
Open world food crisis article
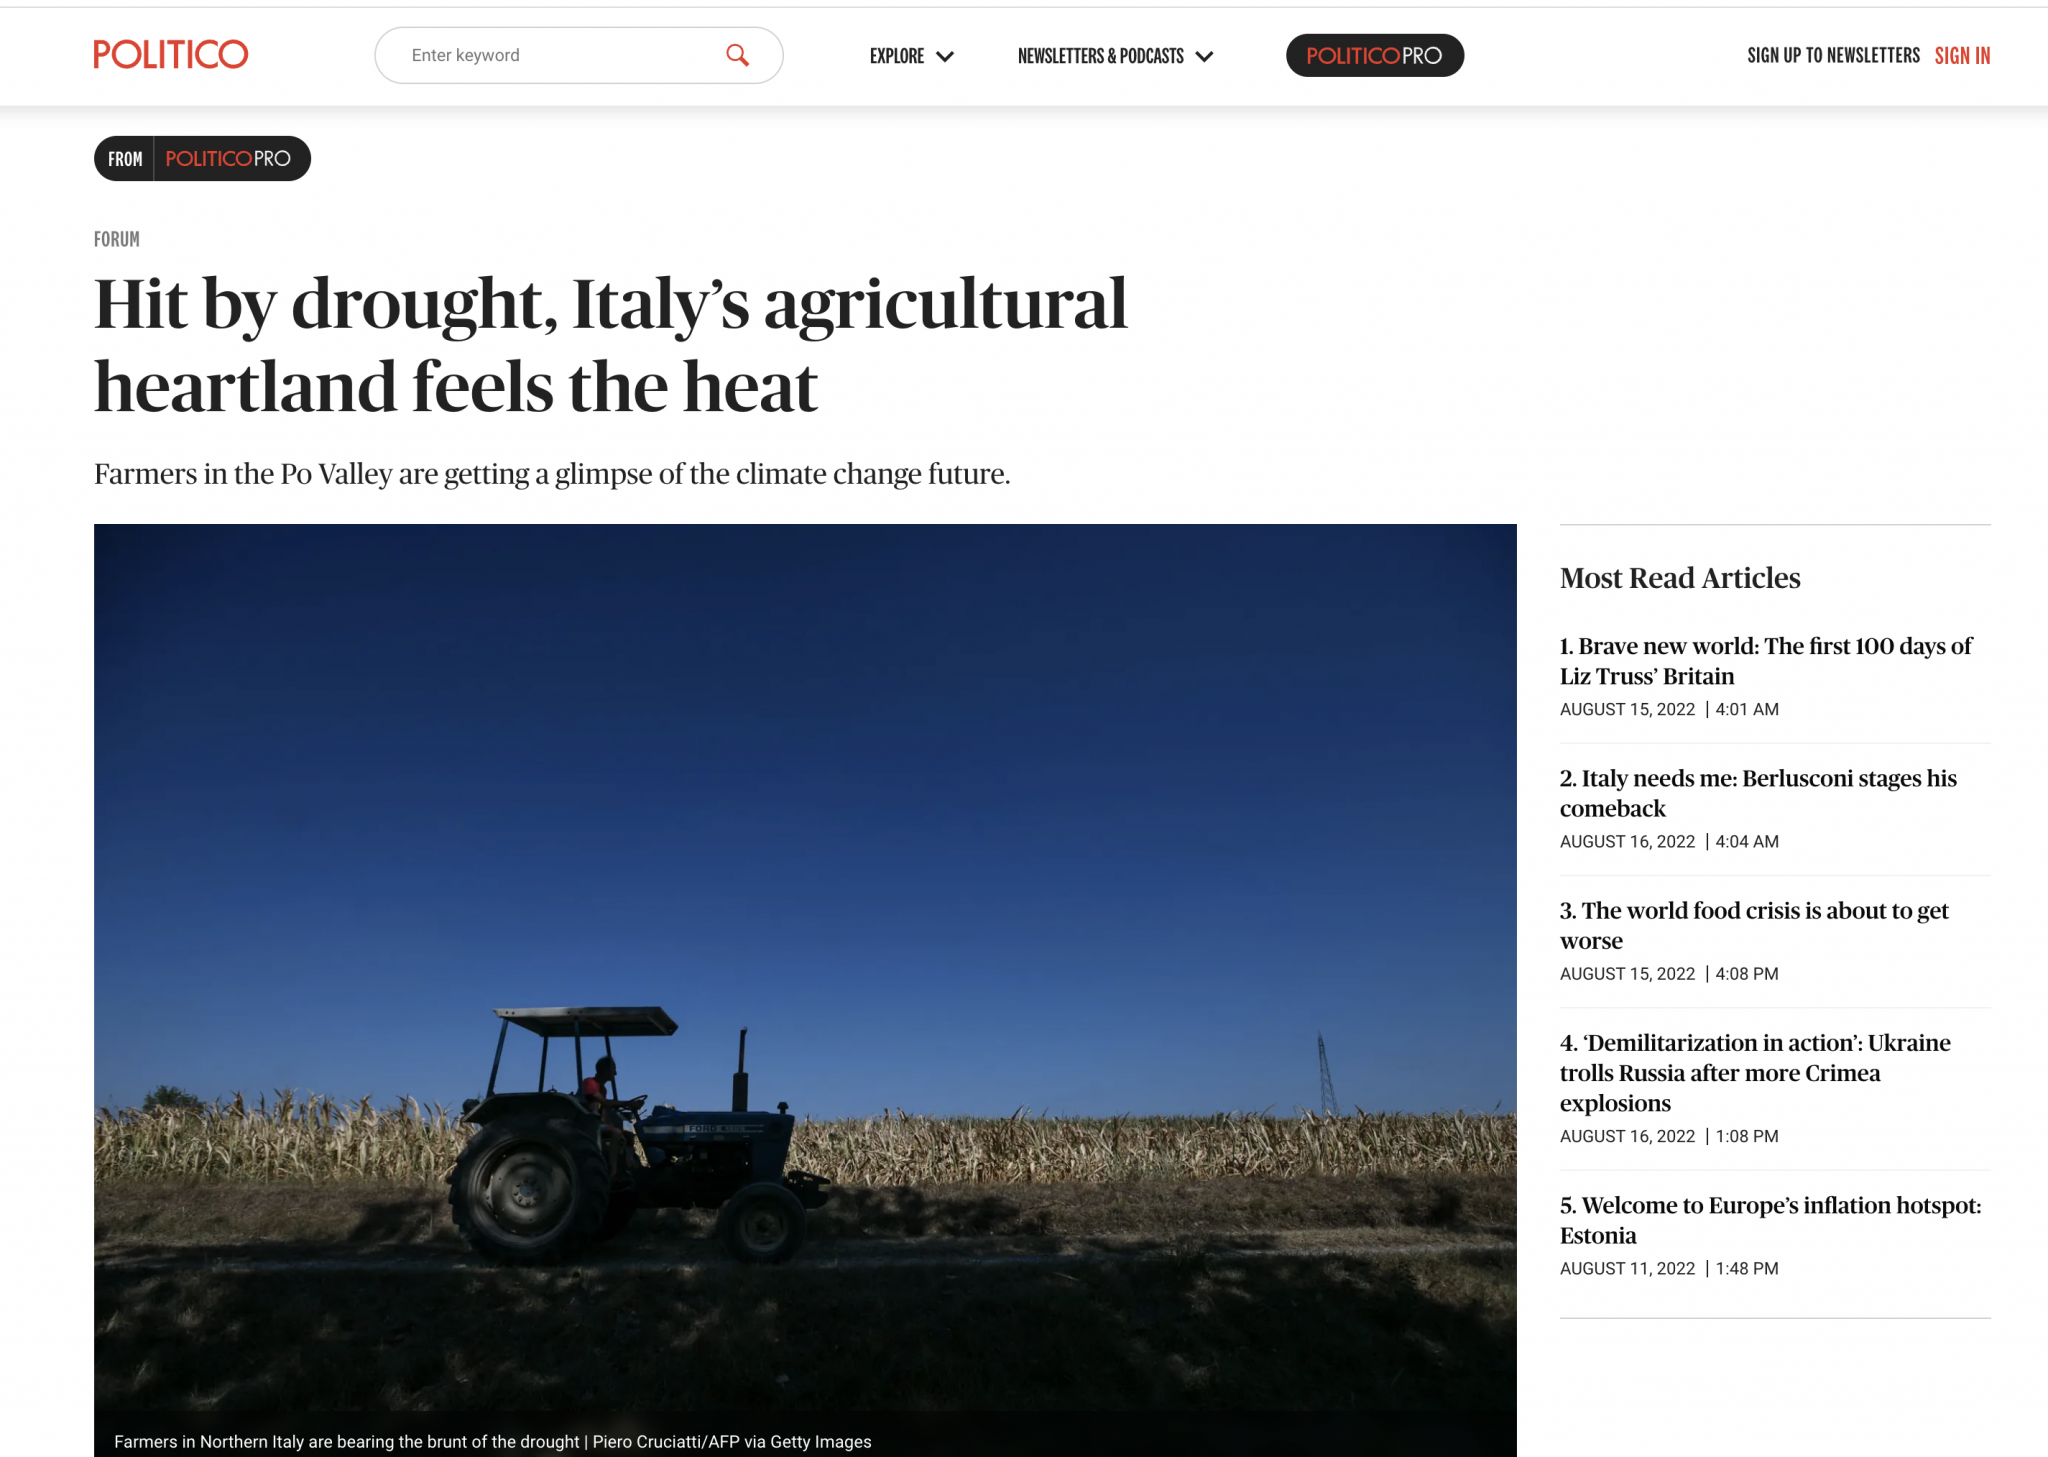[x=1754, y=925]
